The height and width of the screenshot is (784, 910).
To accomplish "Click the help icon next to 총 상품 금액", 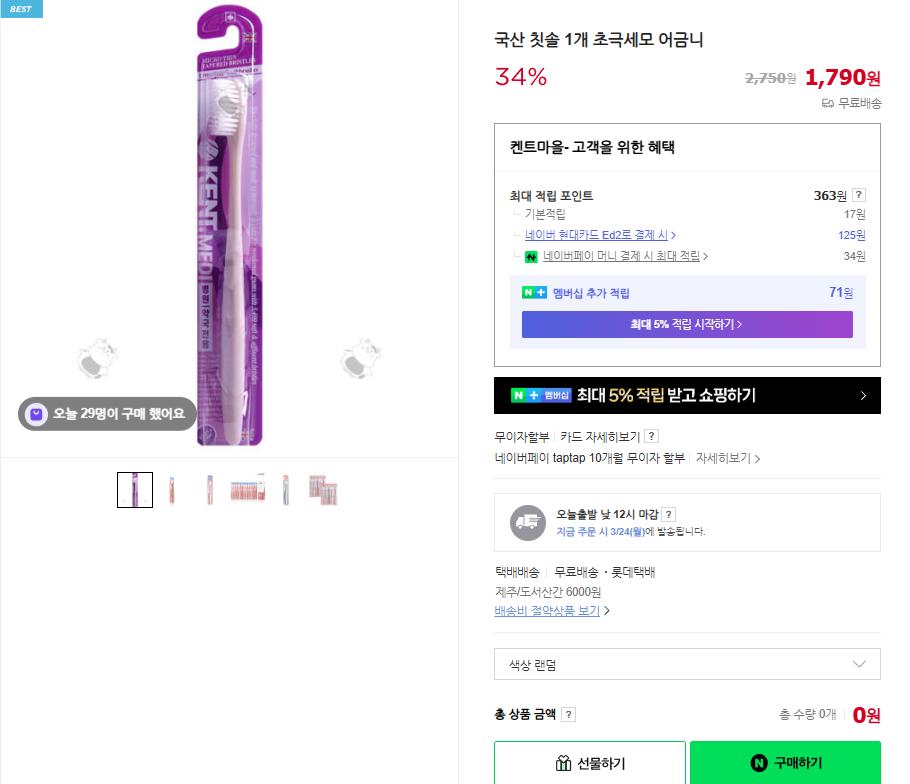I will [x=568, y=714].
